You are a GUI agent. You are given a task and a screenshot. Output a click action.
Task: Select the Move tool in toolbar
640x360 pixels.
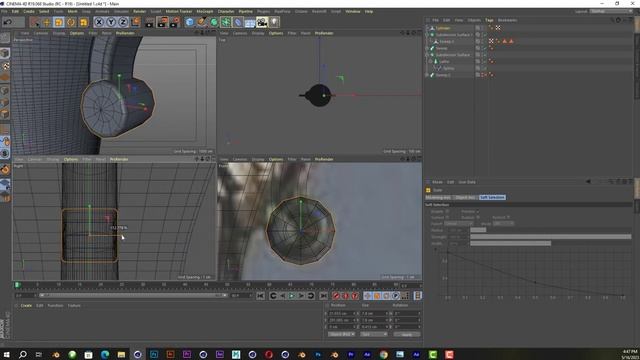pyautogui.click(x=47, y=22)
